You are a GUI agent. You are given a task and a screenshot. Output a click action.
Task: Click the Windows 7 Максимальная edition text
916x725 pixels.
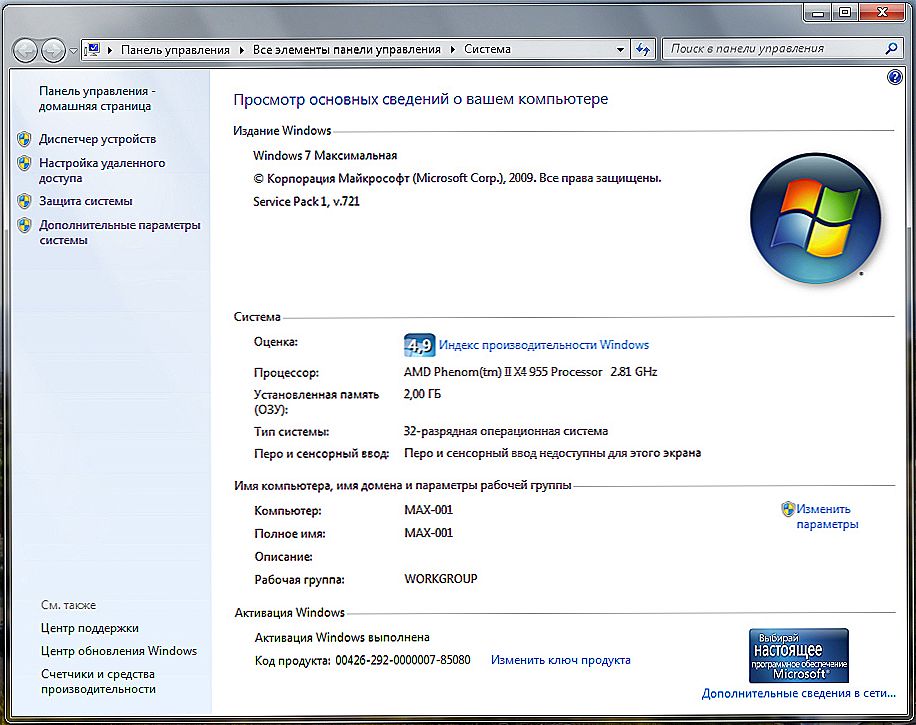click(x=325, y=155)
